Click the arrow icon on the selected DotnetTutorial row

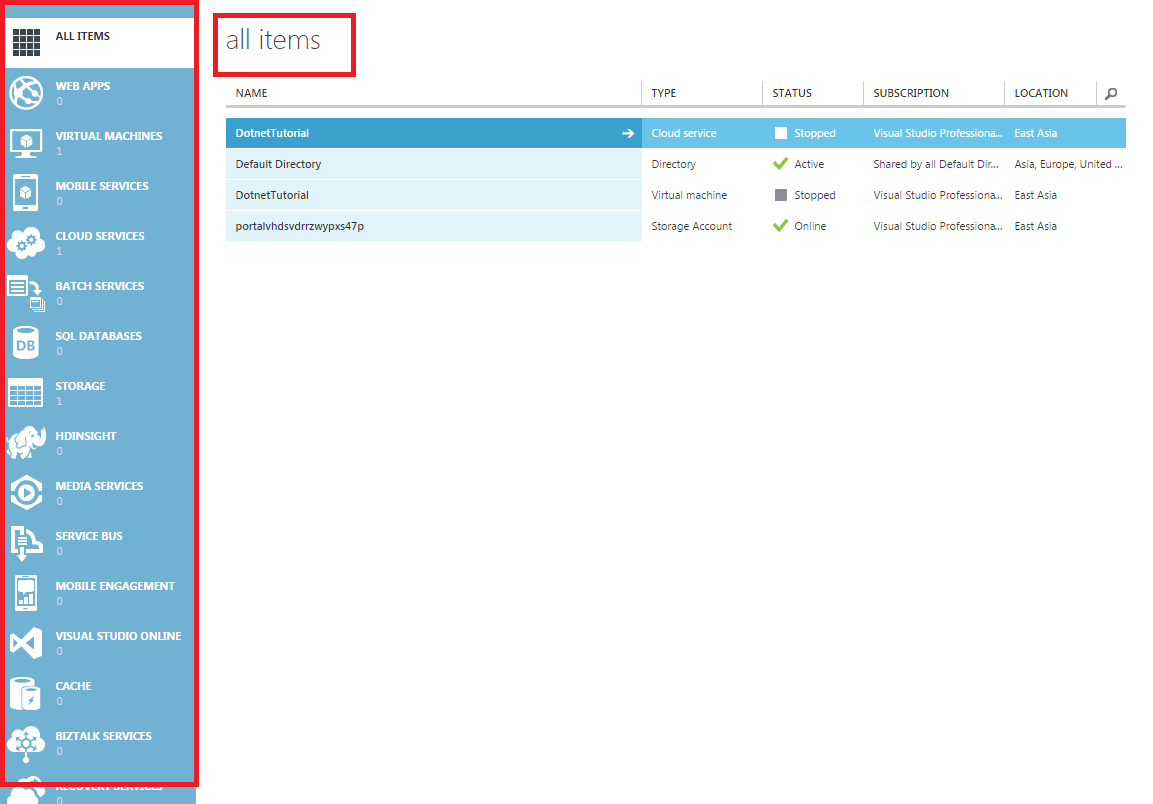tap(628, 133)
